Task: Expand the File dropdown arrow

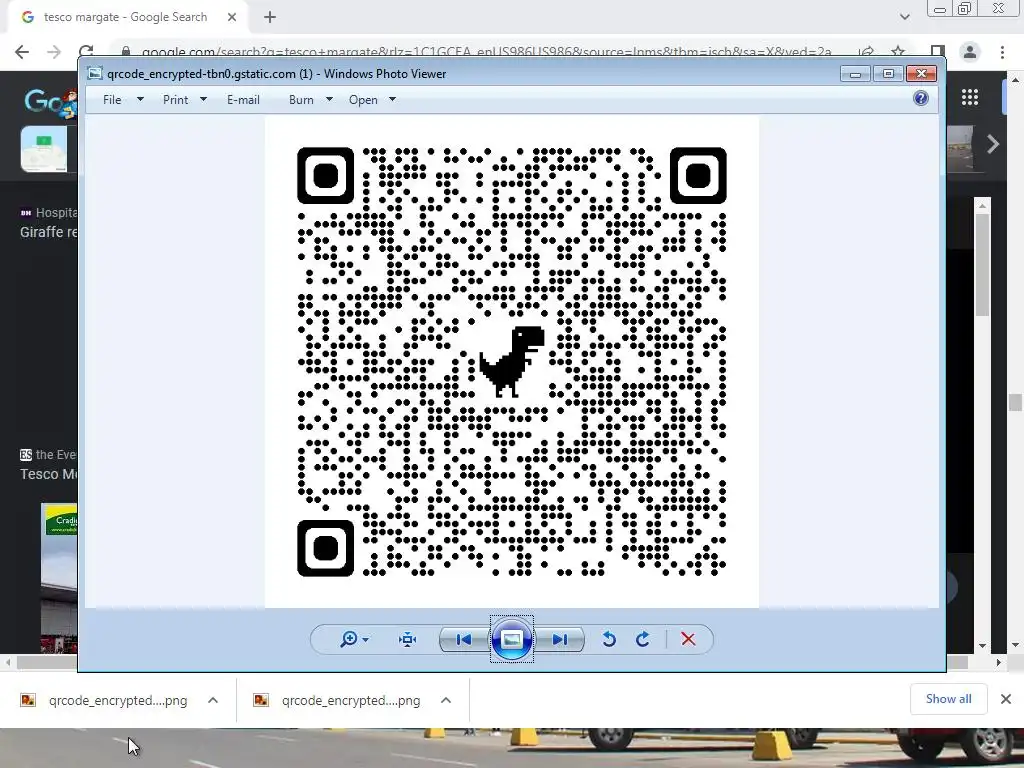Action: [140, 99]
